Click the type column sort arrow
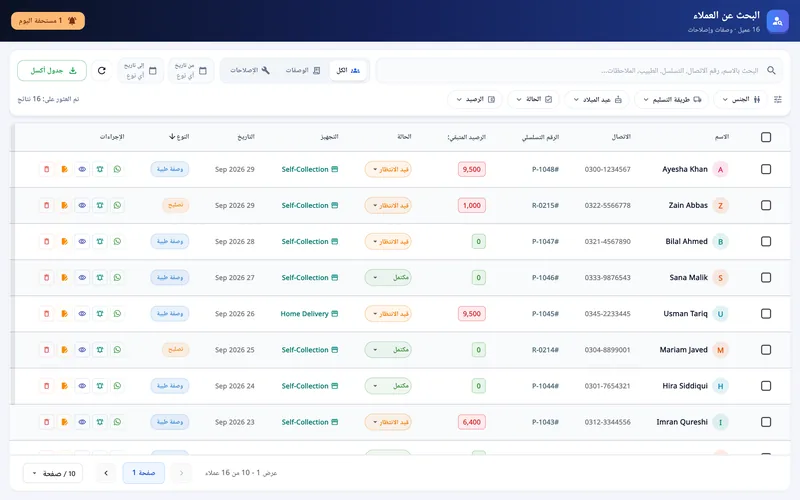Viewport: 800px width, 500px height. click(x=172, y=137)
